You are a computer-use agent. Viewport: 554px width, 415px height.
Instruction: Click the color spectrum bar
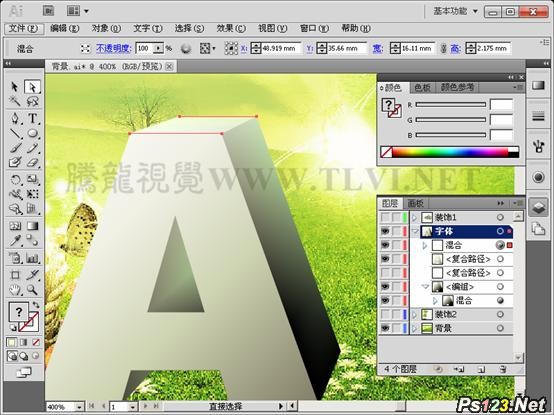450,152
